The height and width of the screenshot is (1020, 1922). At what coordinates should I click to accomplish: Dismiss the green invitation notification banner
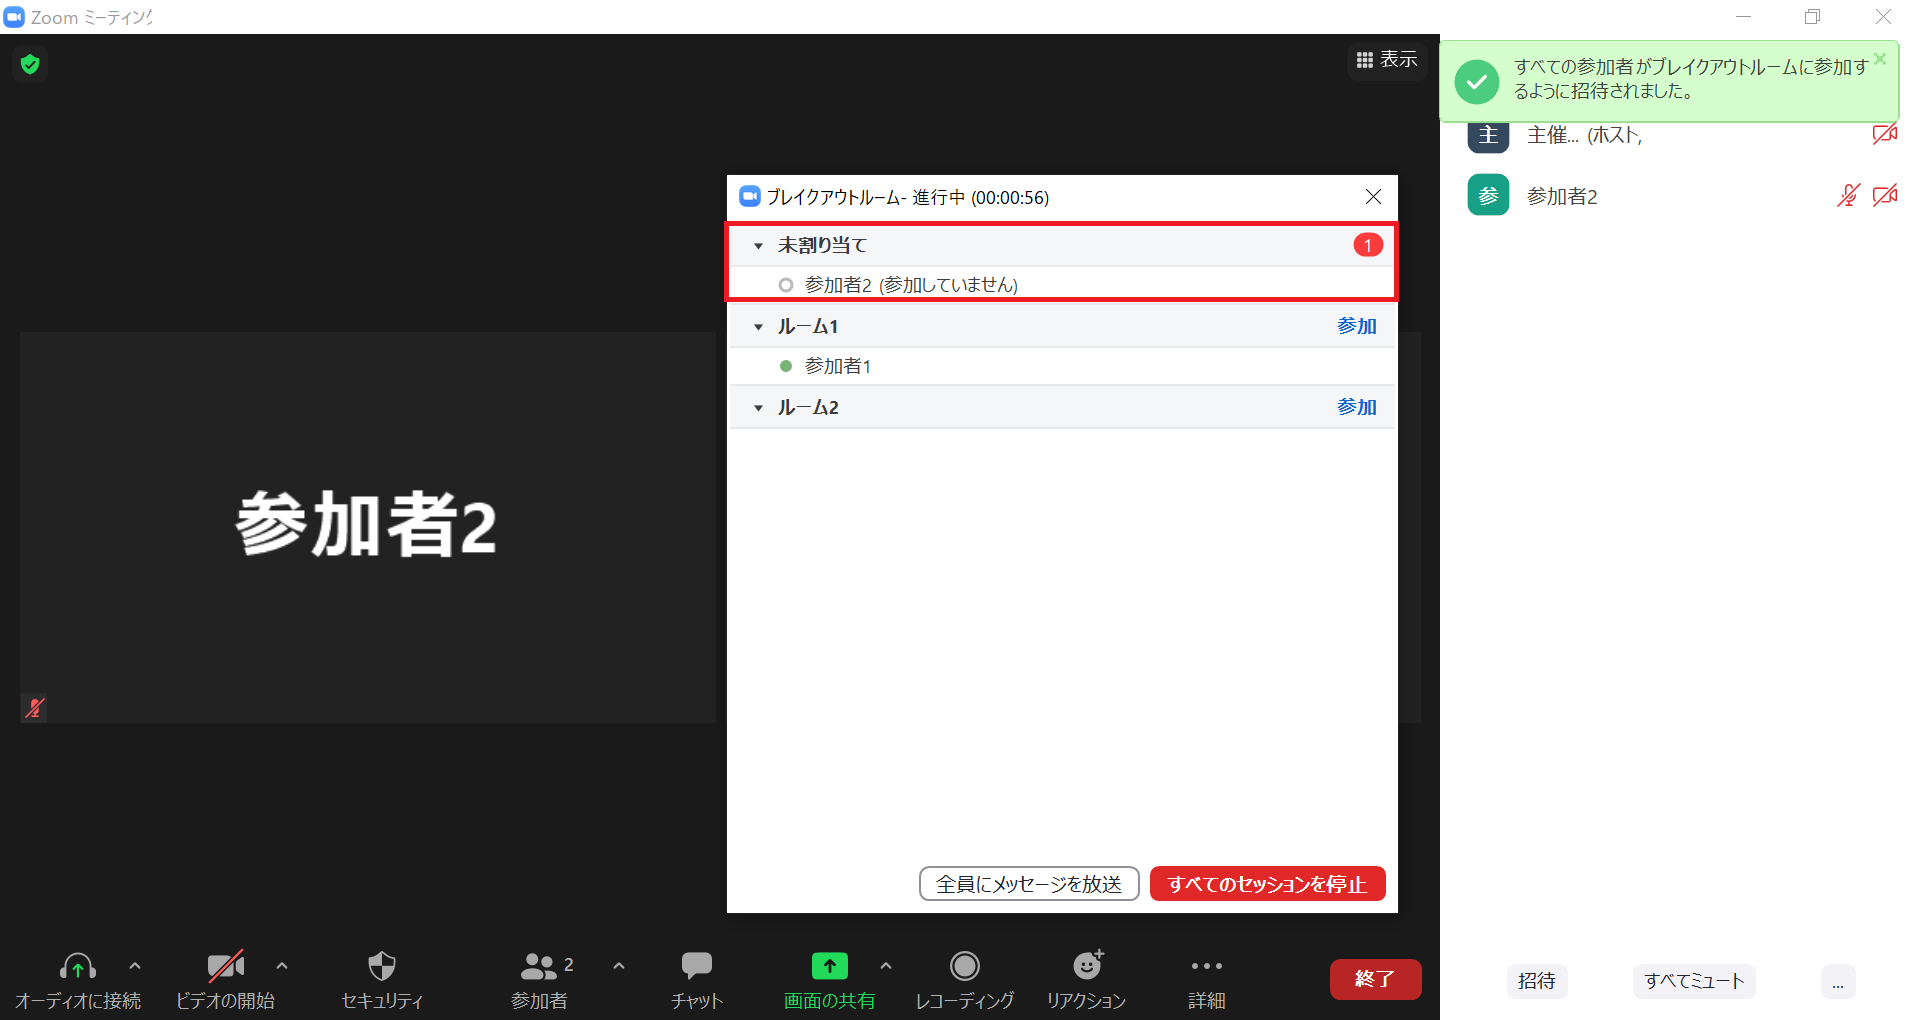click(x=1880, y=59)
